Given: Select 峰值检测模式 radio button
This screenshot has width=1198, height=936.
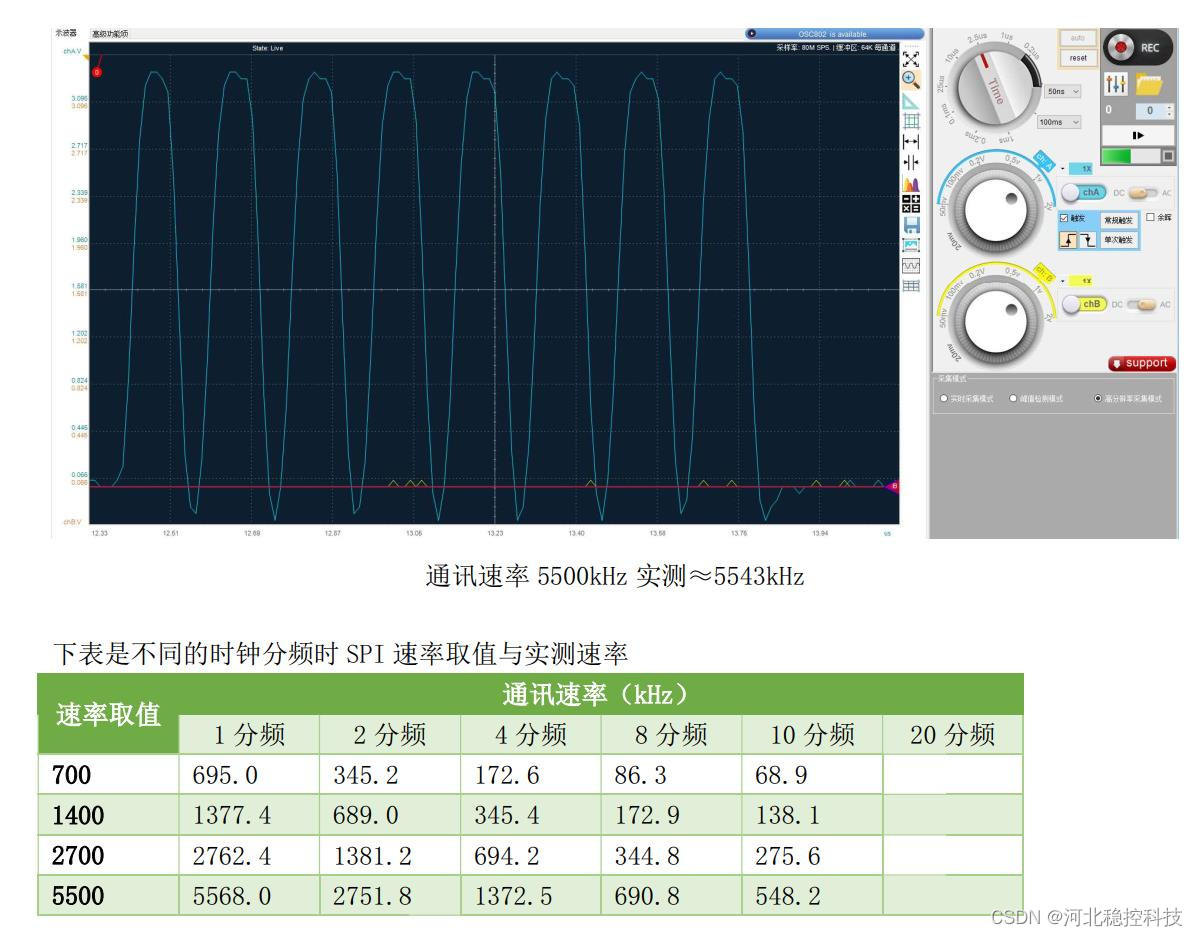Looking at the screenshot, I should (1013, 398).
